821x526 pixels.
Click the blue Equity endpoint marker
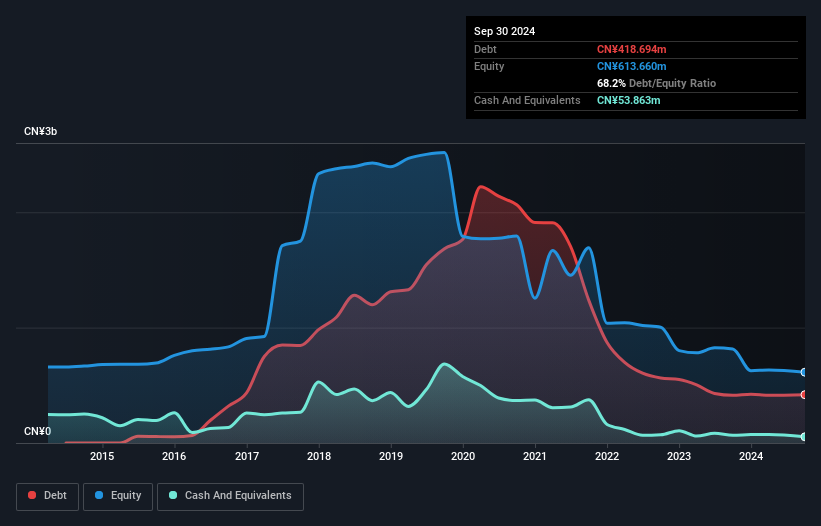[x=804, y=372]
